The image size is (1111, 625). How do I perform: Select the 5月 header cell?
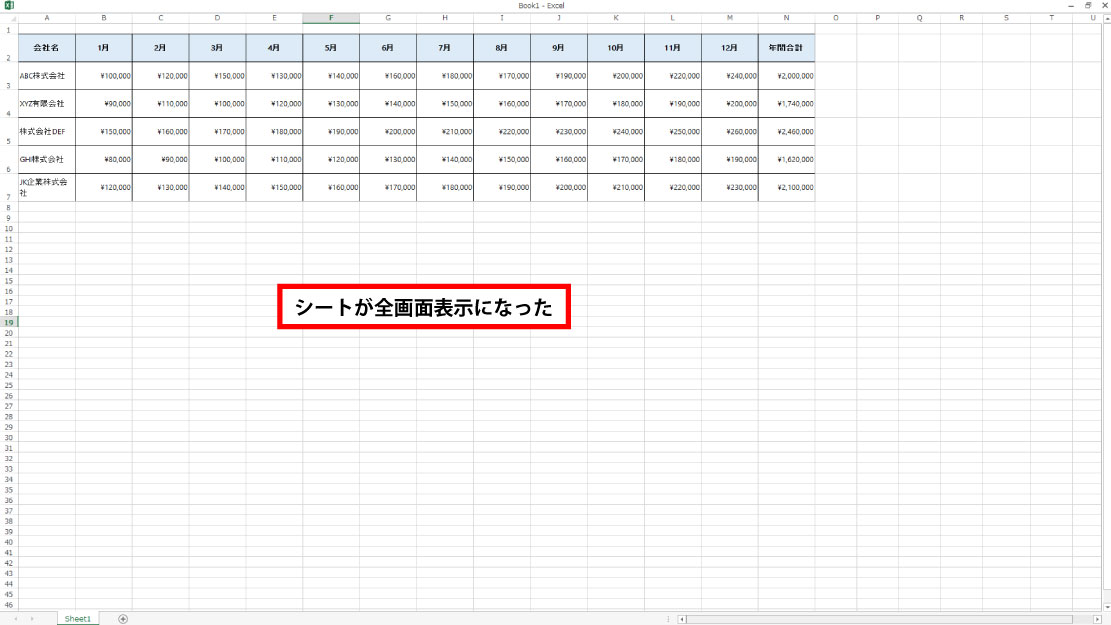[x=331, y=47]
